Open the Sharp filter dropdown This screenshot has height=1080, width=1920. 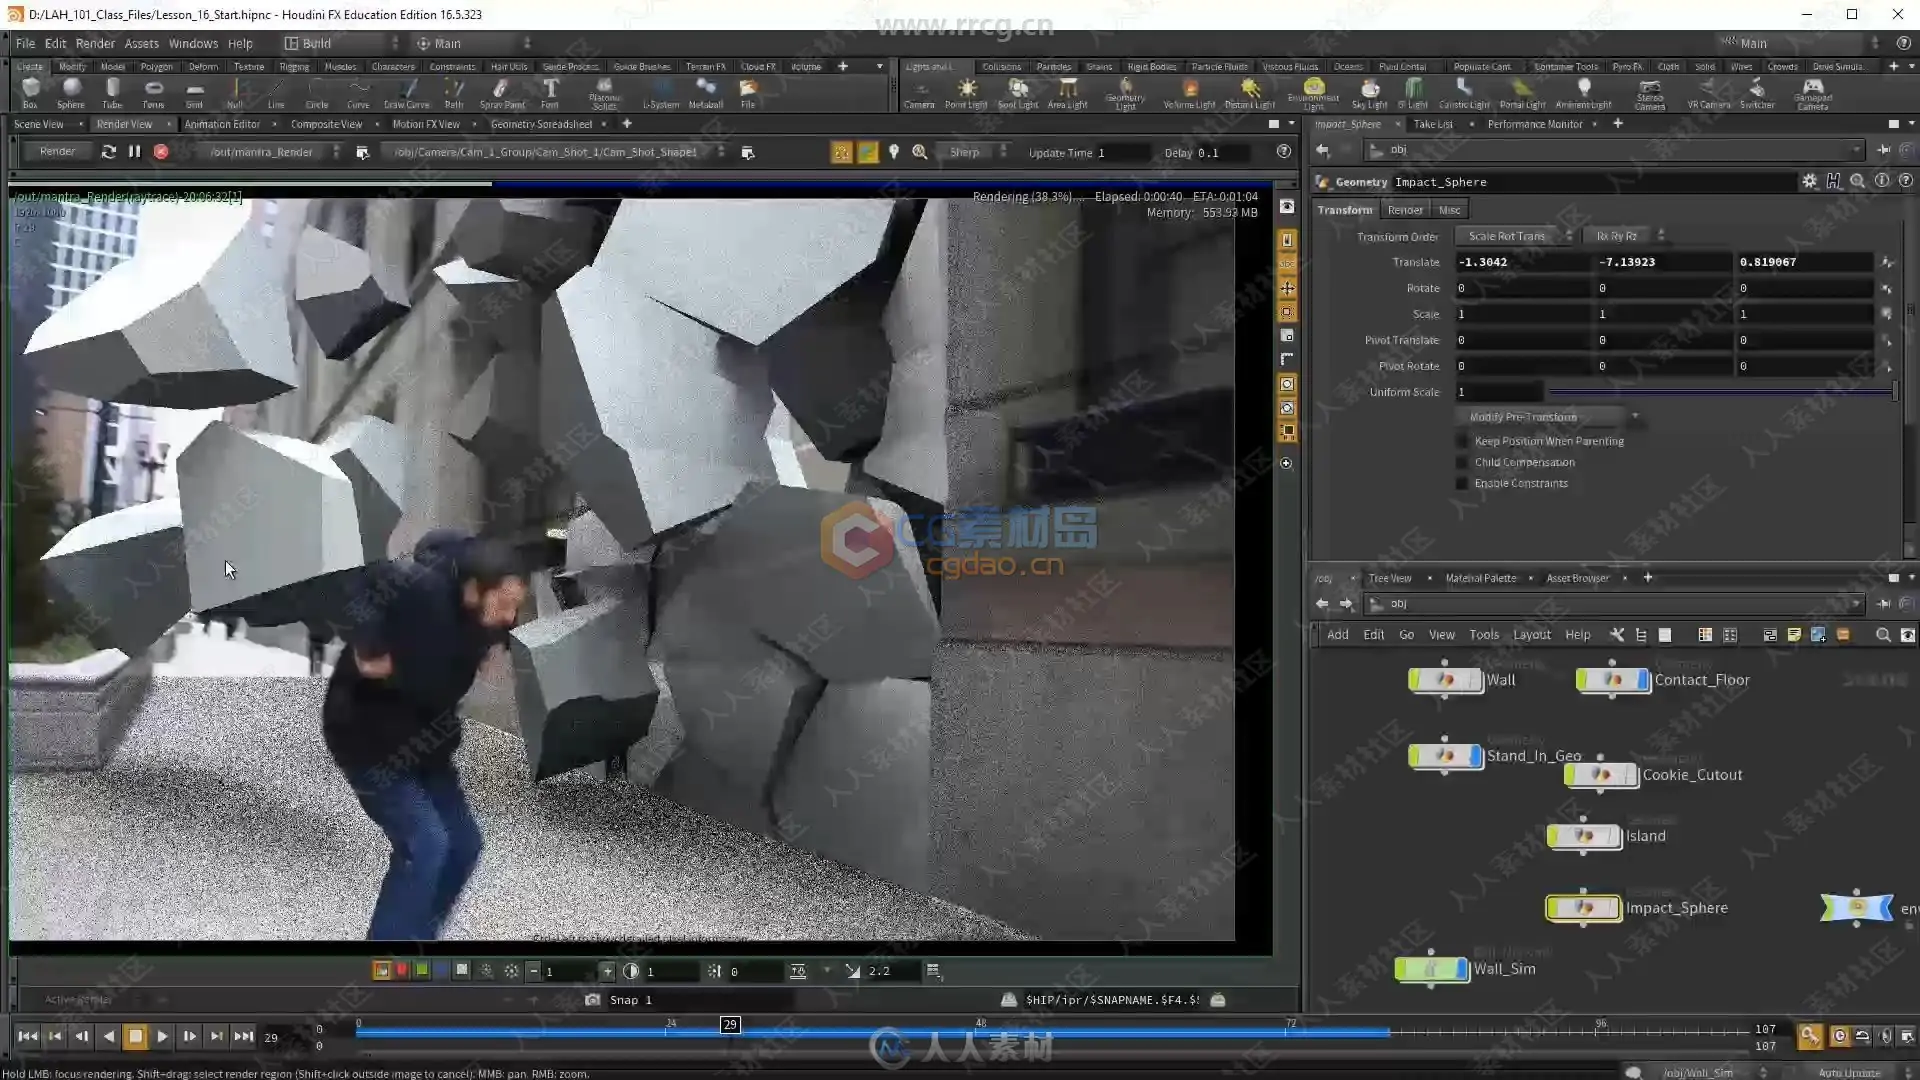(x=975, y=152)
